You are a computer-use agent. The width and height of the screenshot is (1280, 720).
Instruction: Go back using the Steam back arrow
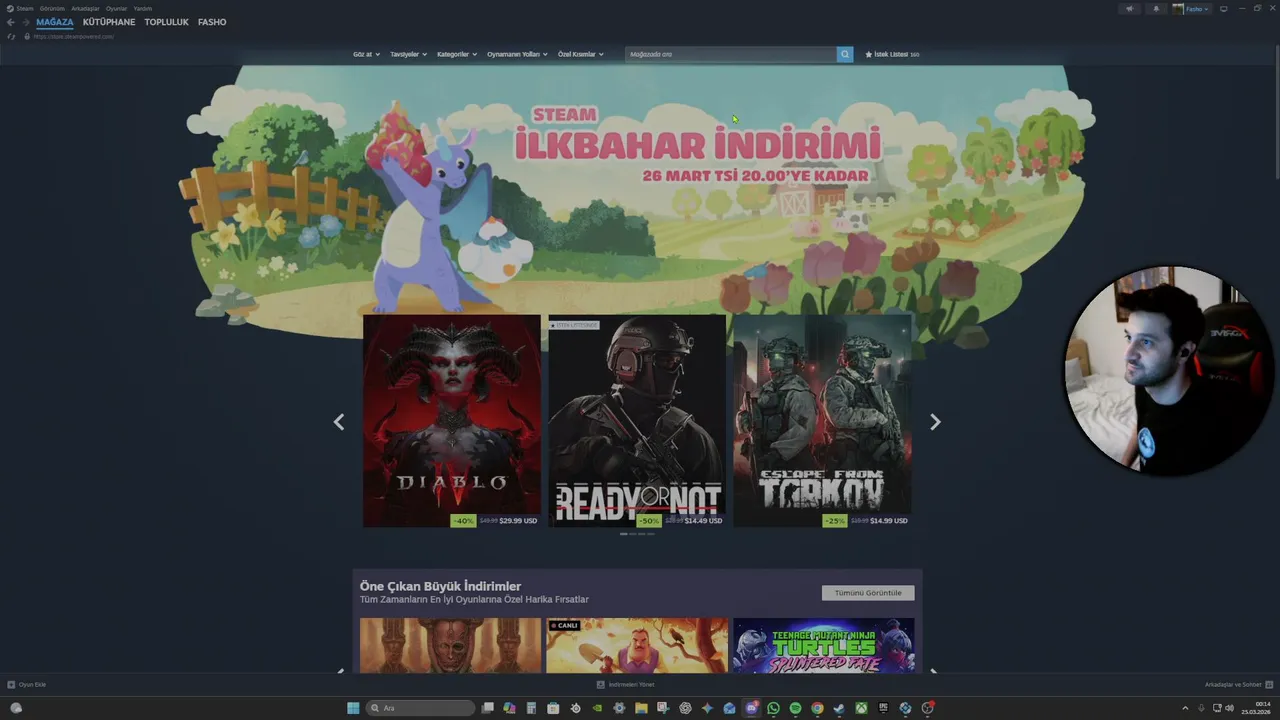(10, 22)
